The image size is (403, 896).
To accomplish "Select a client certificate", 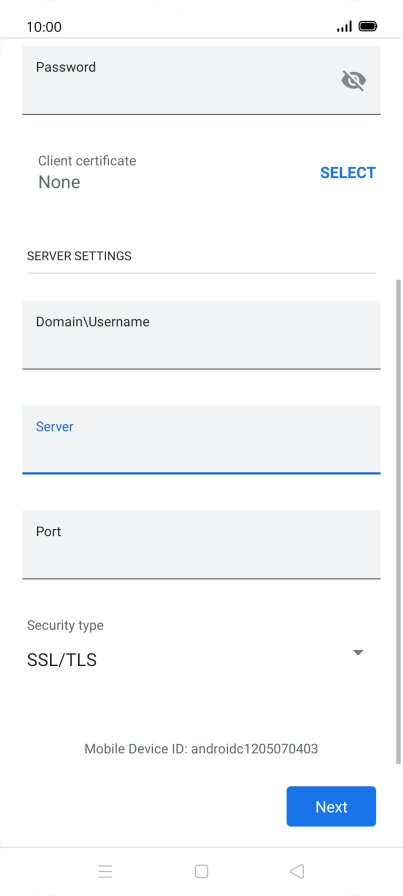I will tap(348, 173).
